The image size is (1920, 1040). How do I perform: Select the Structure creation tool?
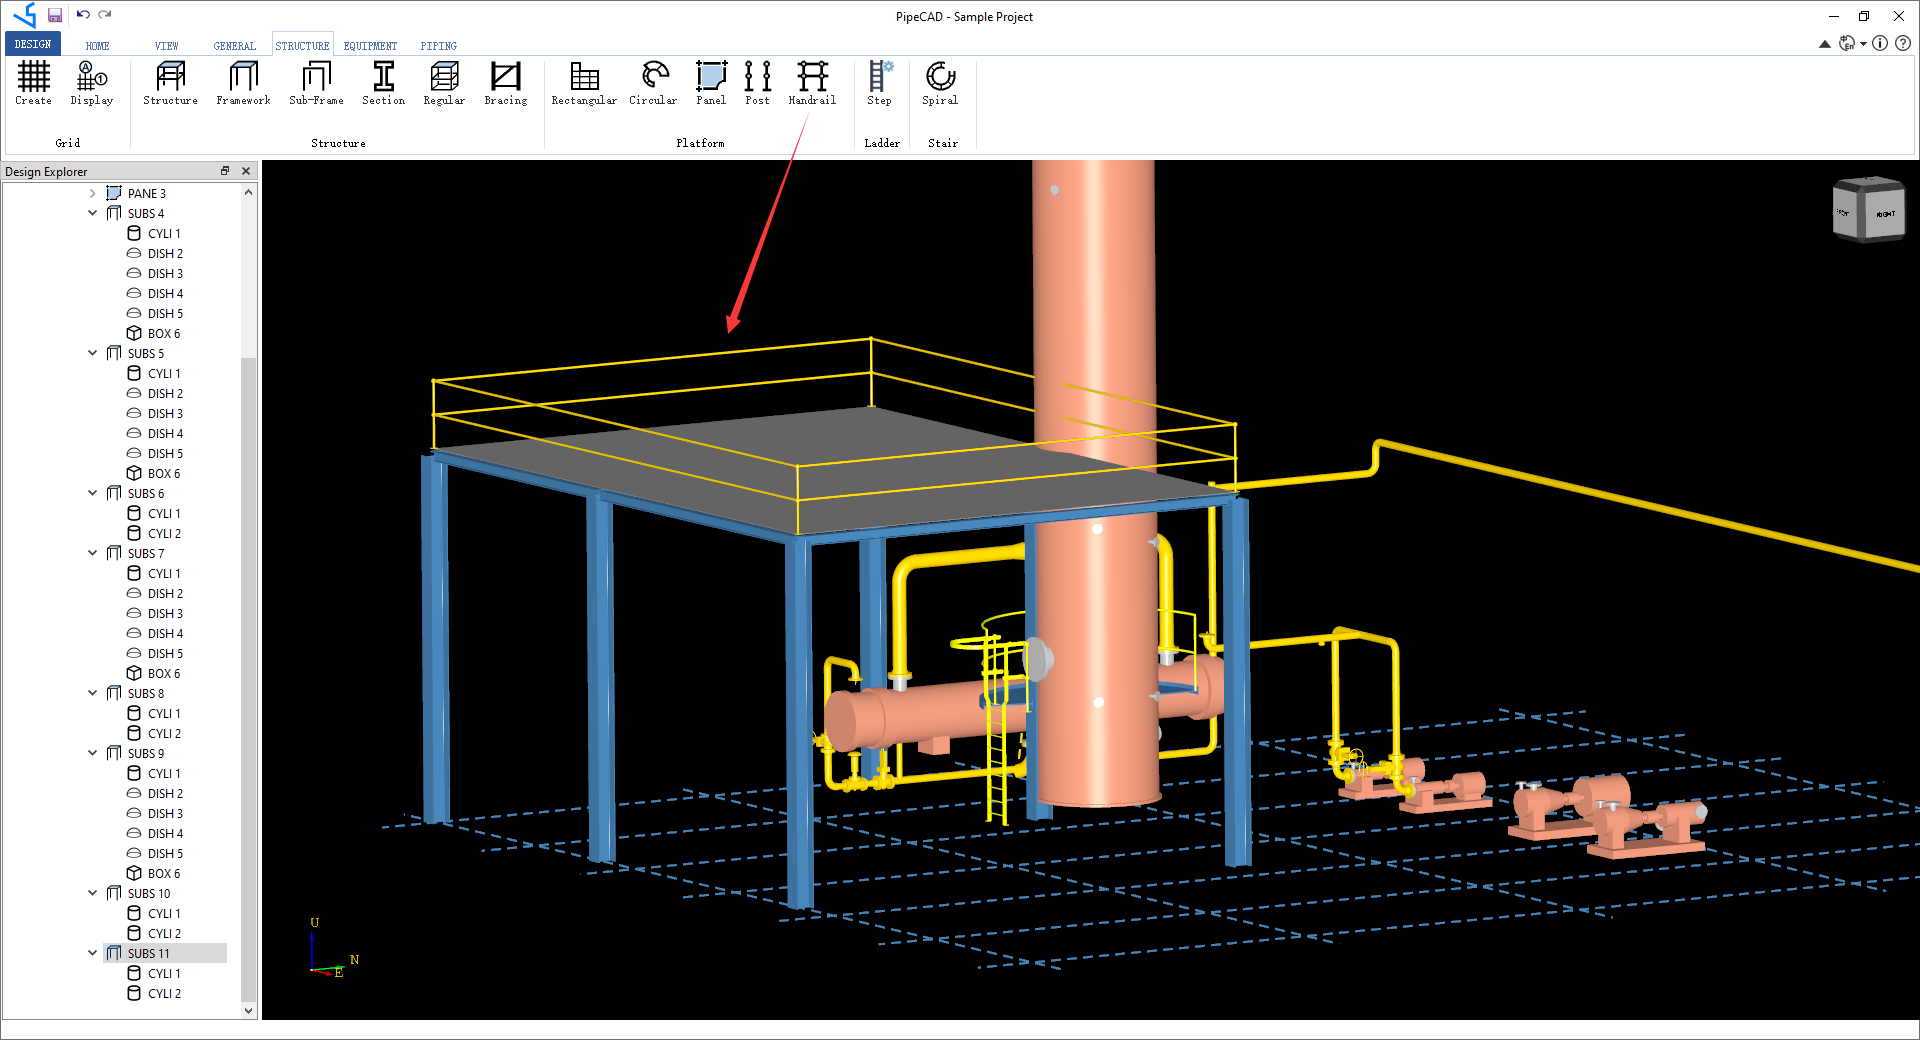tap(169, 84)
